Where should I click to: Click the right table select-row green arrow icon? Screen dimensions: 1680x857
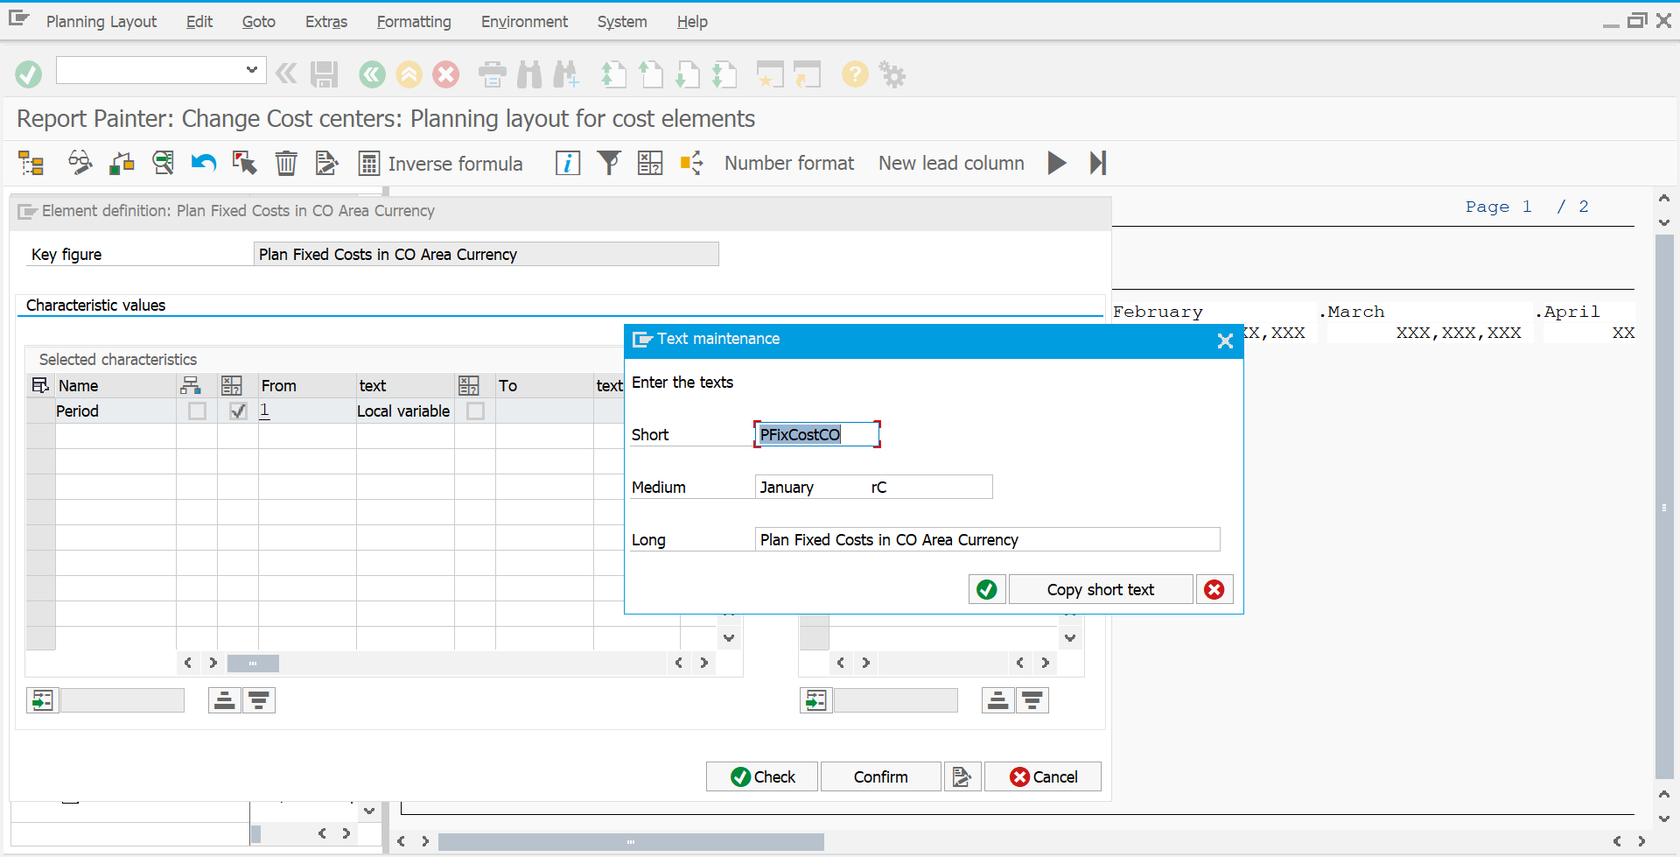(x=816, y=701)
